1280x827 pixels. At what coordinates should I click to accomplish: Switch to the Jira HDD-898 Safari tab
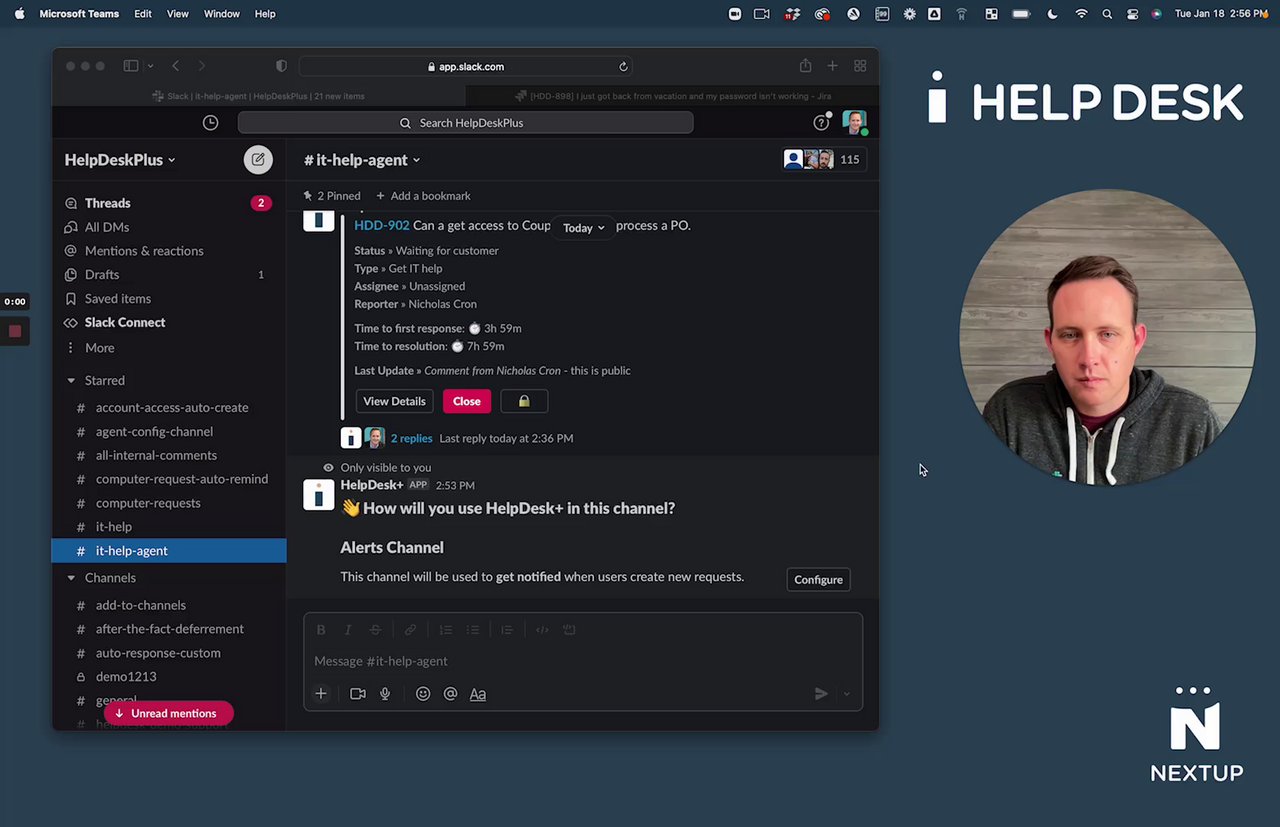pyautogui.click(x=672, y=96)
